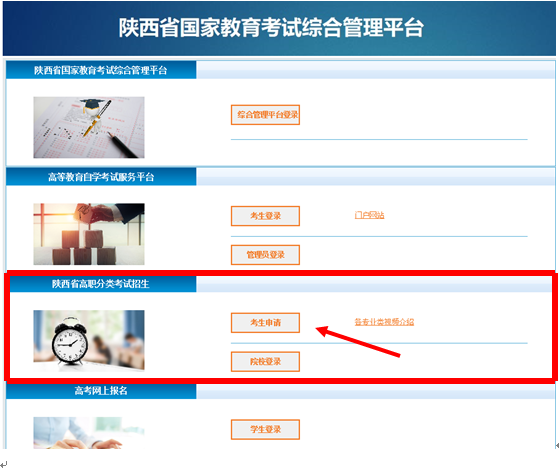
Task: Select the 陕西省国家教育考试综合管理平台 section header
Action: coord(101,70)
